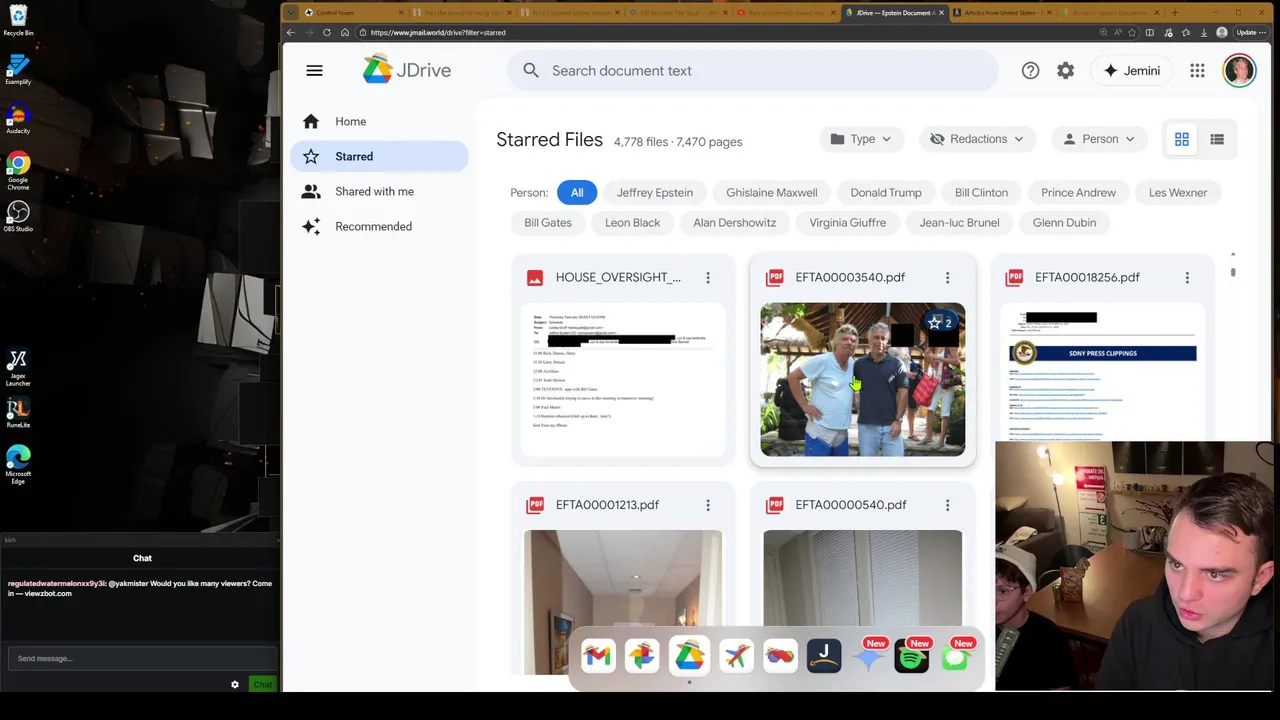Image resolution: width=1280 pixels, height=720 pixels.
Task: Open Recommended in sidebar
Action: (x=379, y=226)
